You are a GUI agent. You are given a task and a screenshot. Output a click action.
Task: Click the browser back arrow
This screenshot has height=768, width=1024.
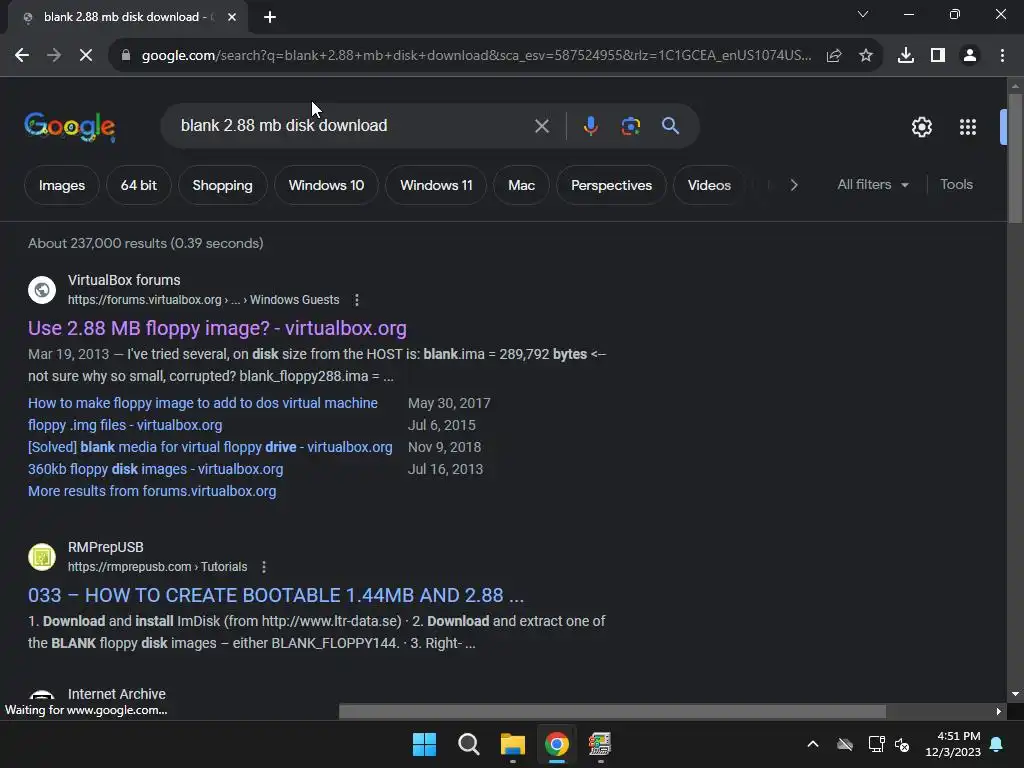click(22, 56)
